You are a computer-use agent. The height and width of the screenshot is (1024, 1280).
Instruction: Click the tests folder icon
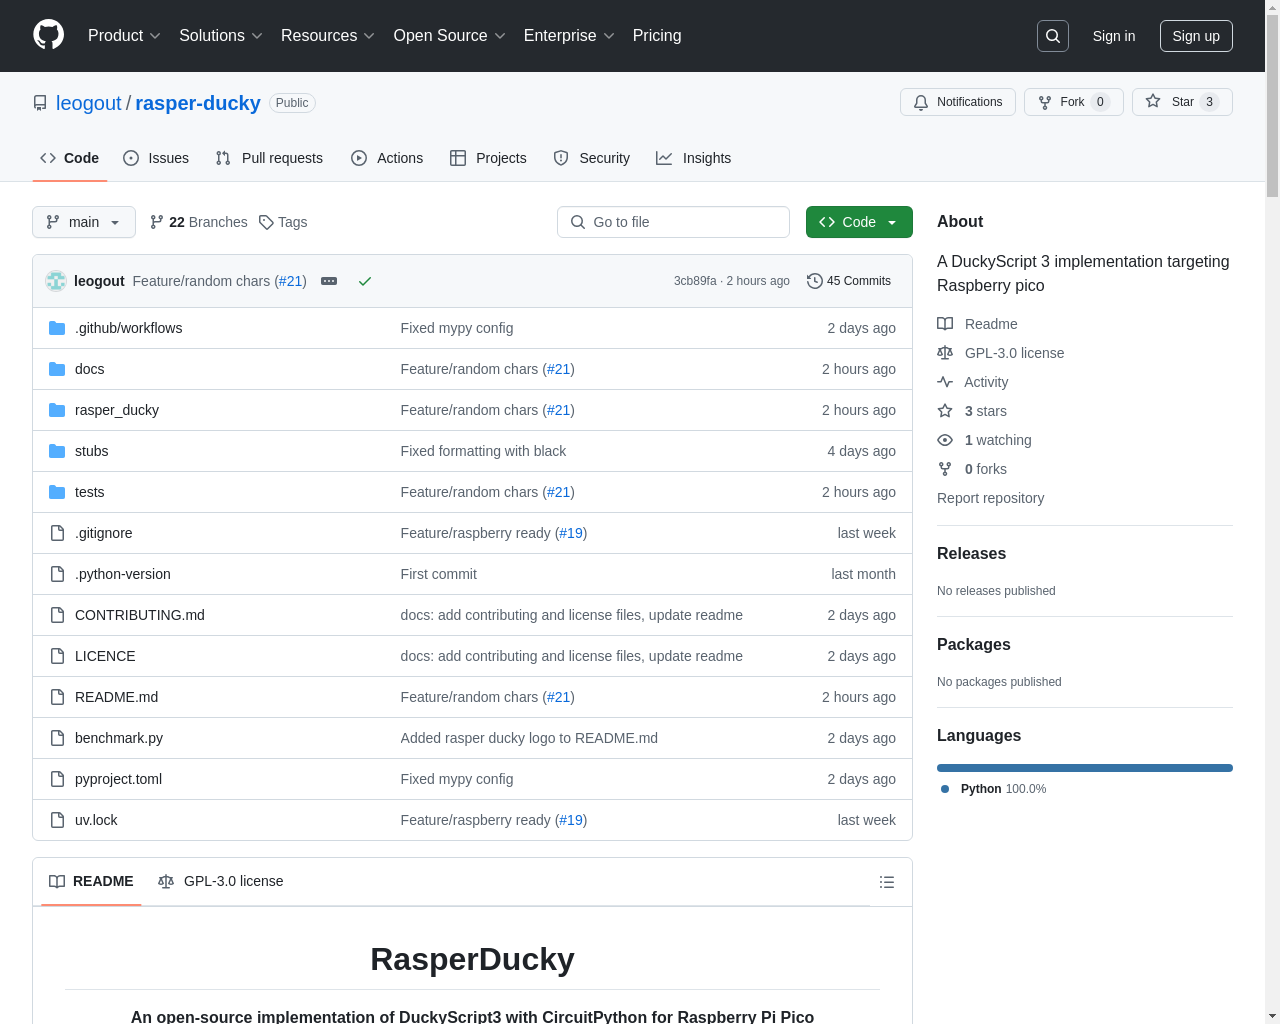point(57,492)
